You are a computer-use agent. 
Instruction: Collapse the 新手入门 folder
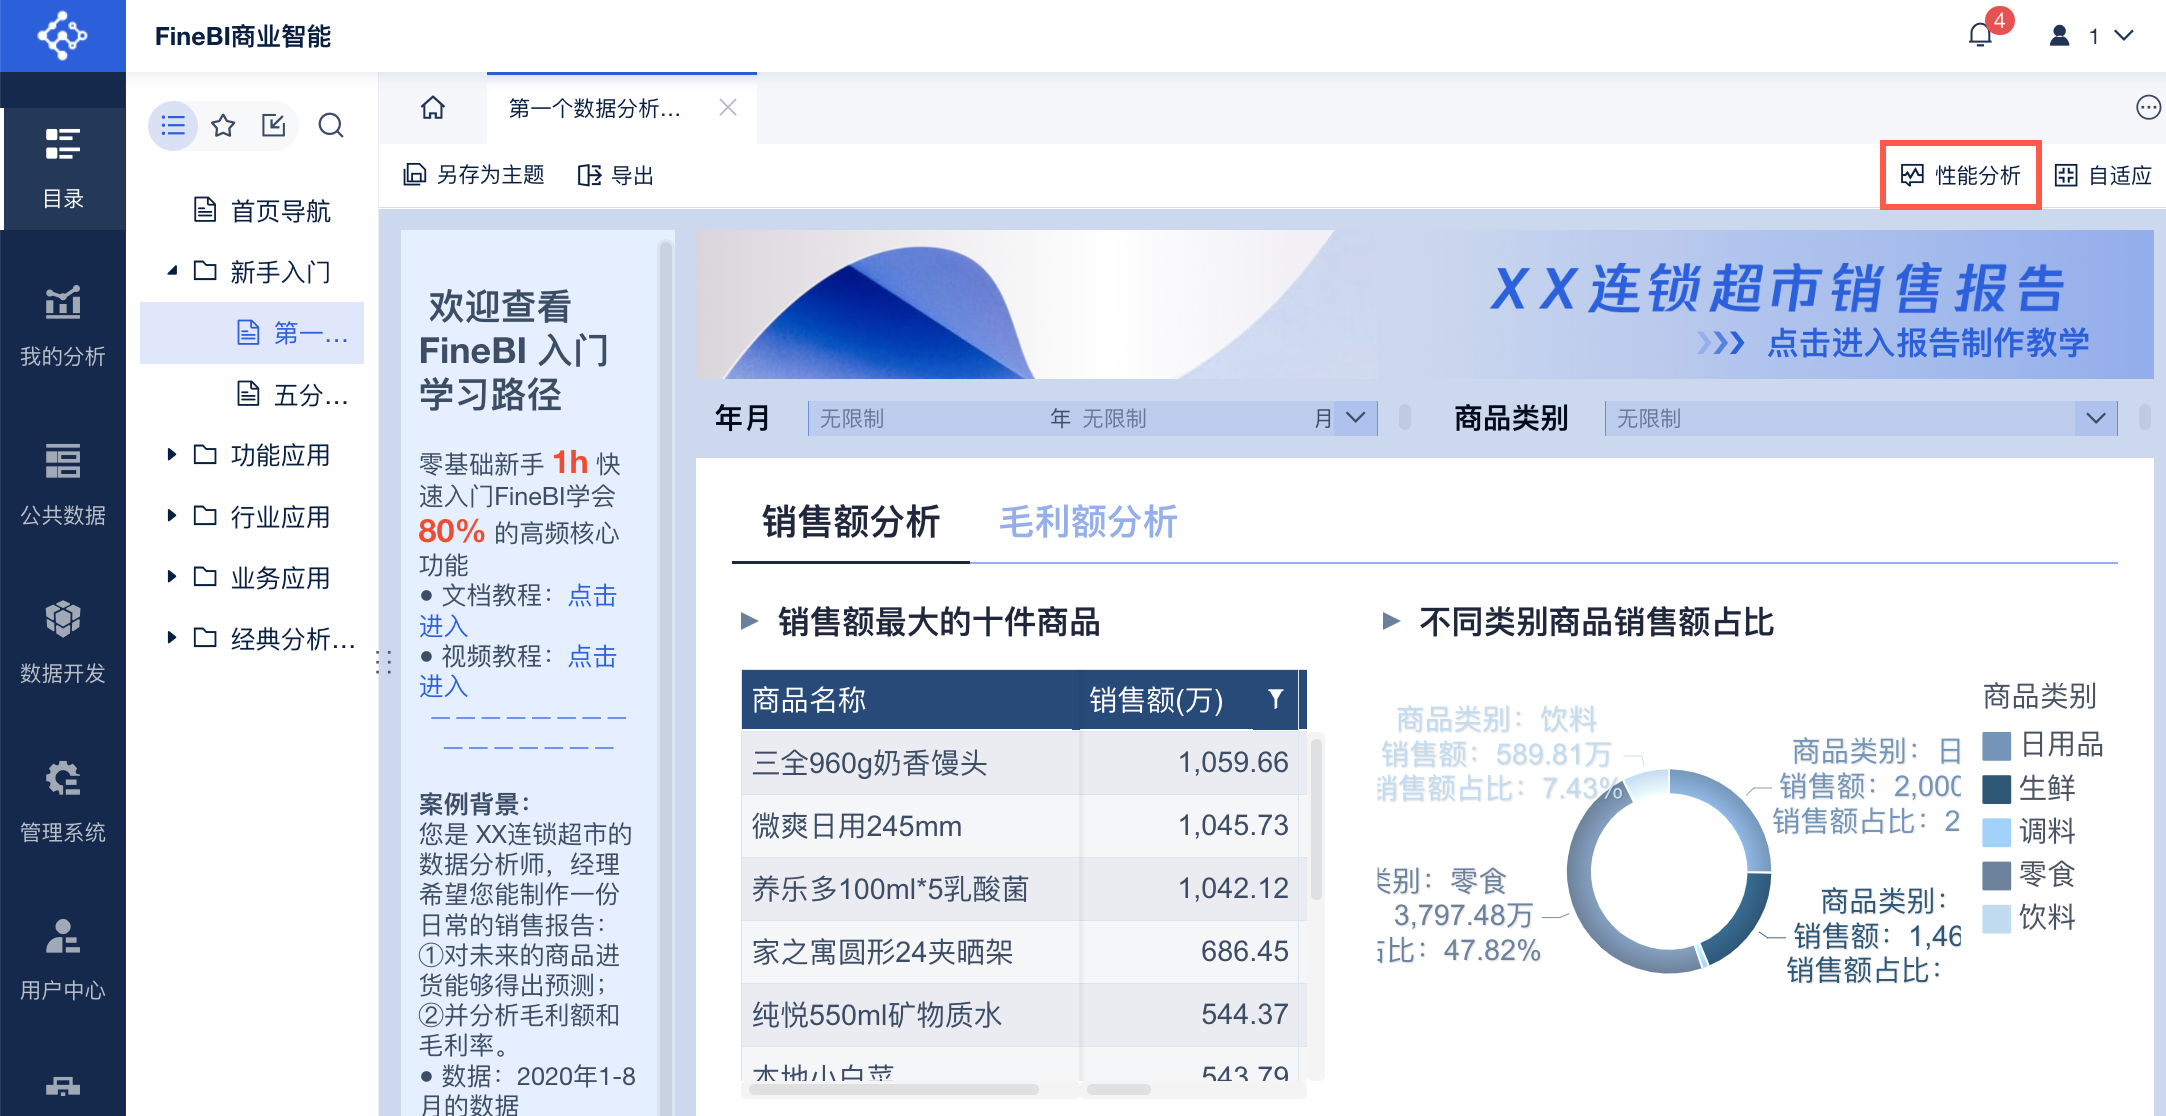[x=172, y=271]
